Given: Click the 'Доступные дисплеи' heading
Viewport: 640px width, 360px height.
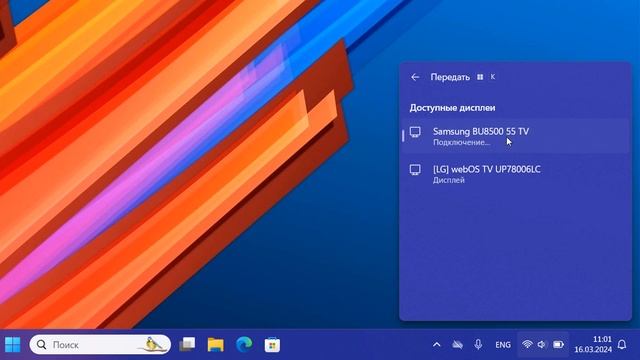Looking at the screenshot, I should tap(452, 108).
